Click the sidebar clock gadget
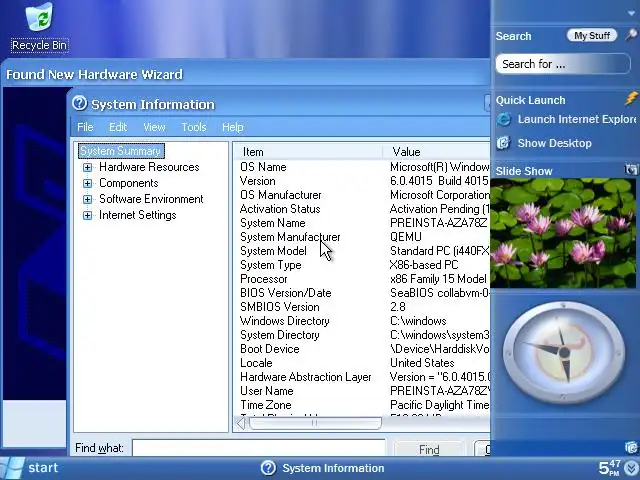This screenshot has height=480, width=640. point(564,353)
